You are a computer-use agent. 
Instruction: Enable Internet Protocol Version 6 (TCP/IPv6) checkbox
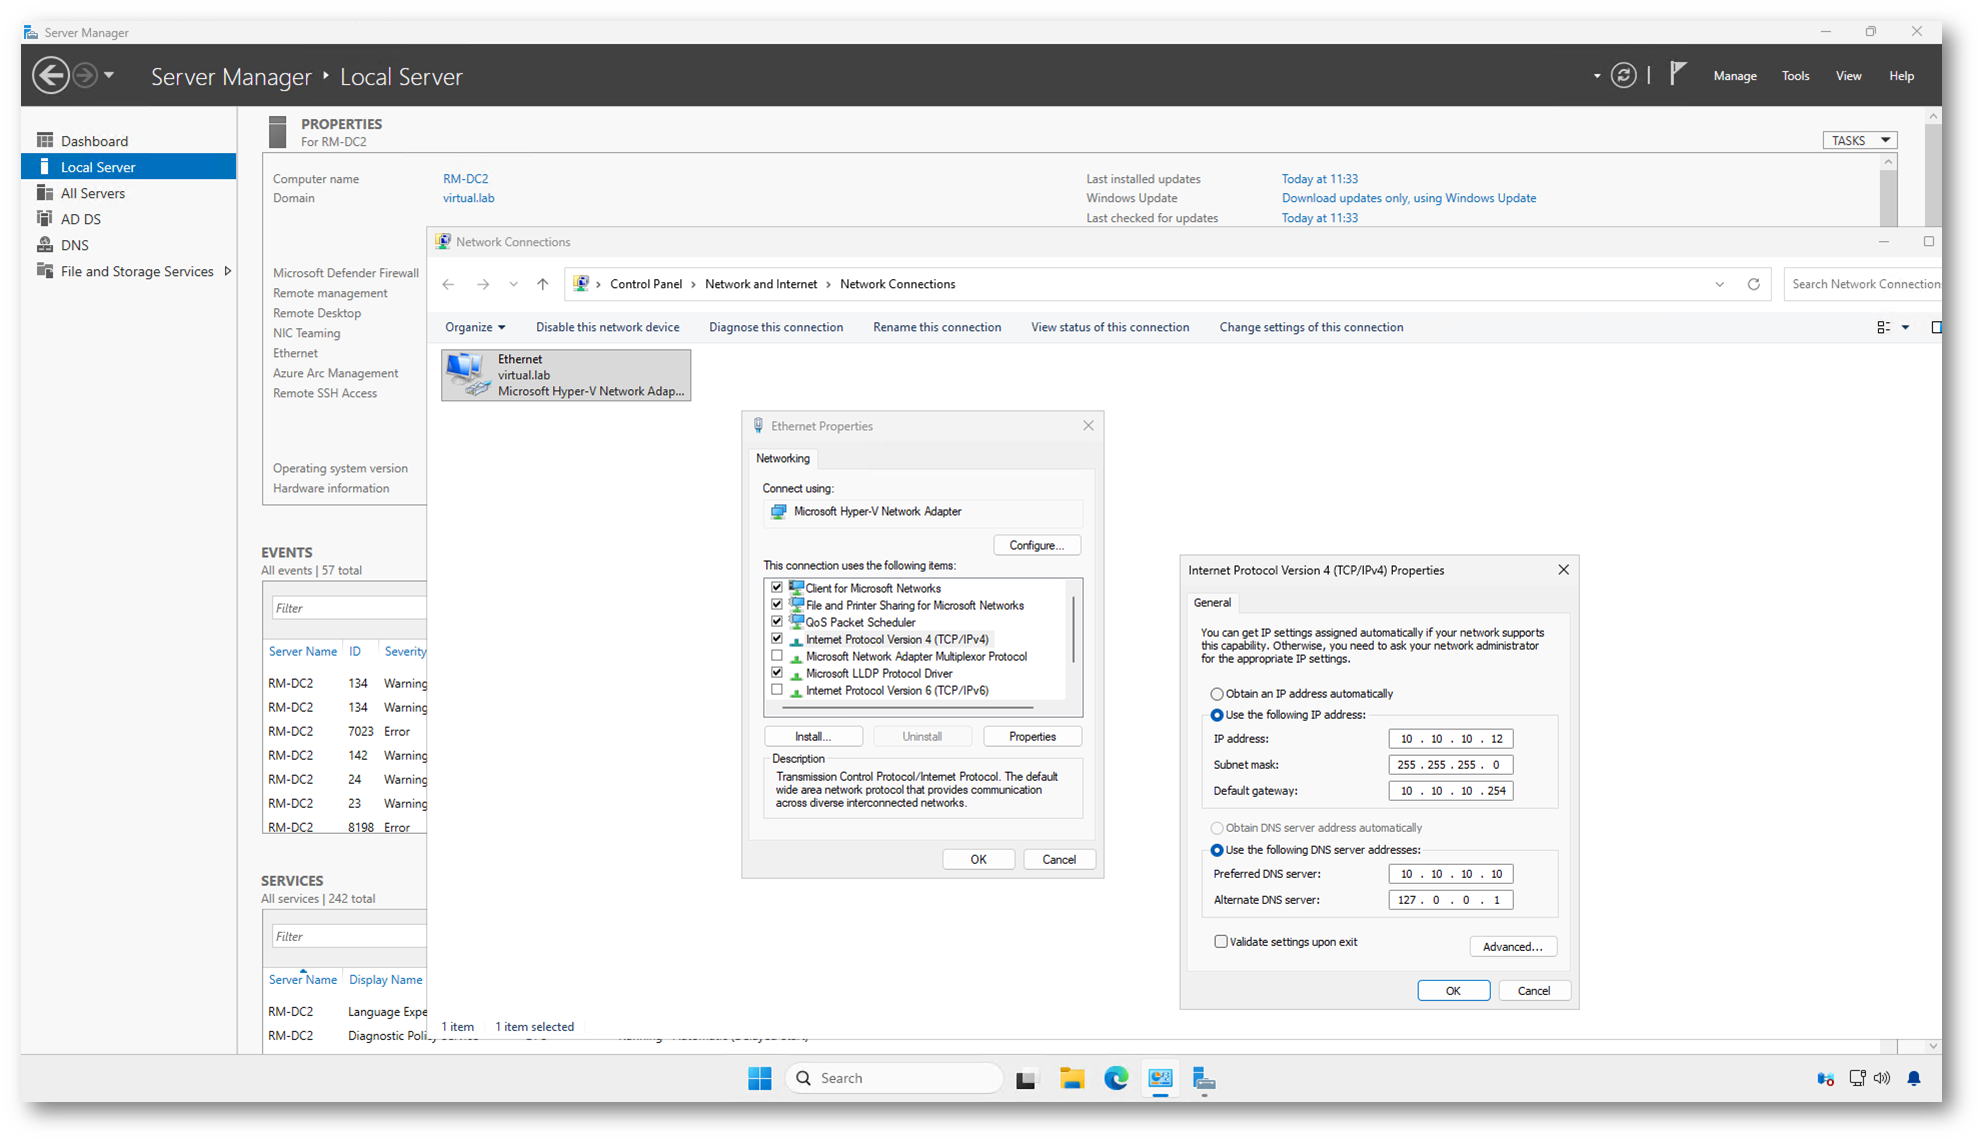(x=777, y=690)
